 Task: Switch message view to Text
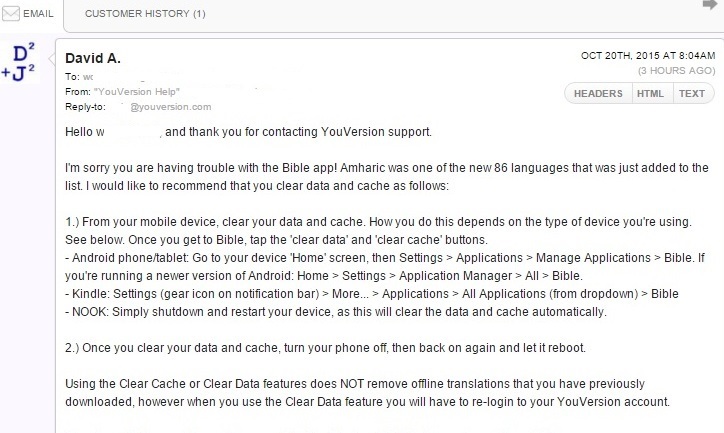click(x=691, y=94)
